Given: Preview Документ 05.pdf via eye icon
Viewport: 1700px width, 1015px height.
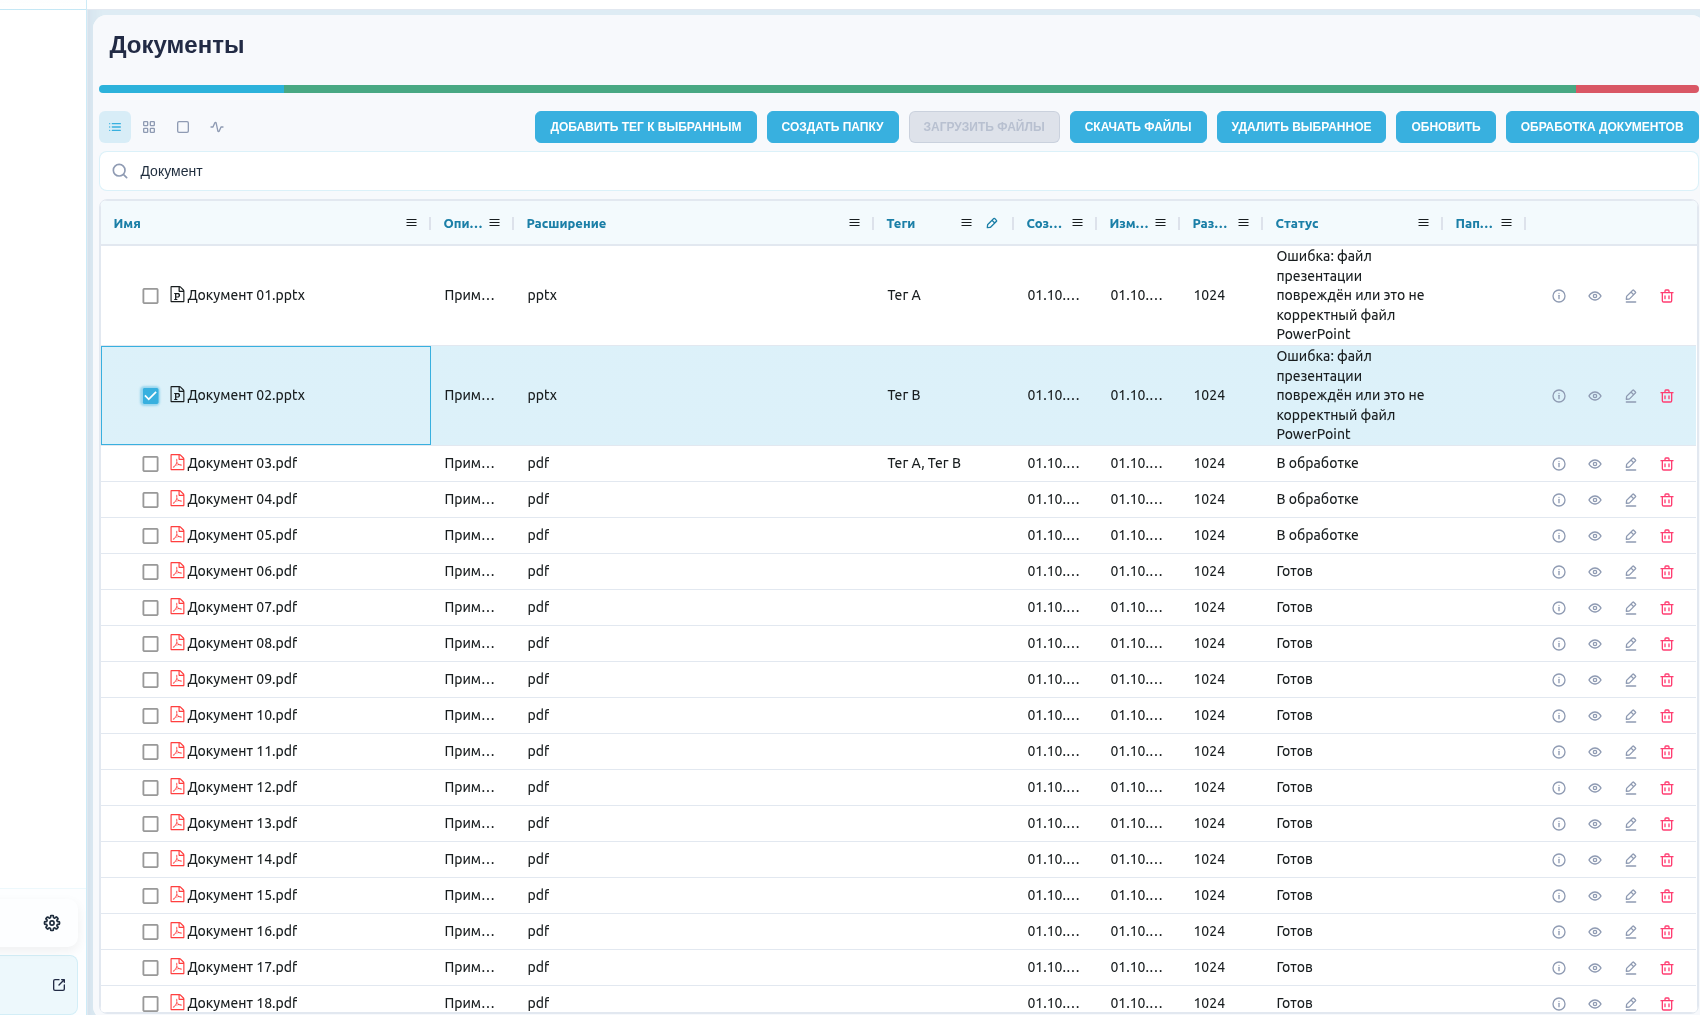Looking at the screenshot, I should coord(1595,536).
